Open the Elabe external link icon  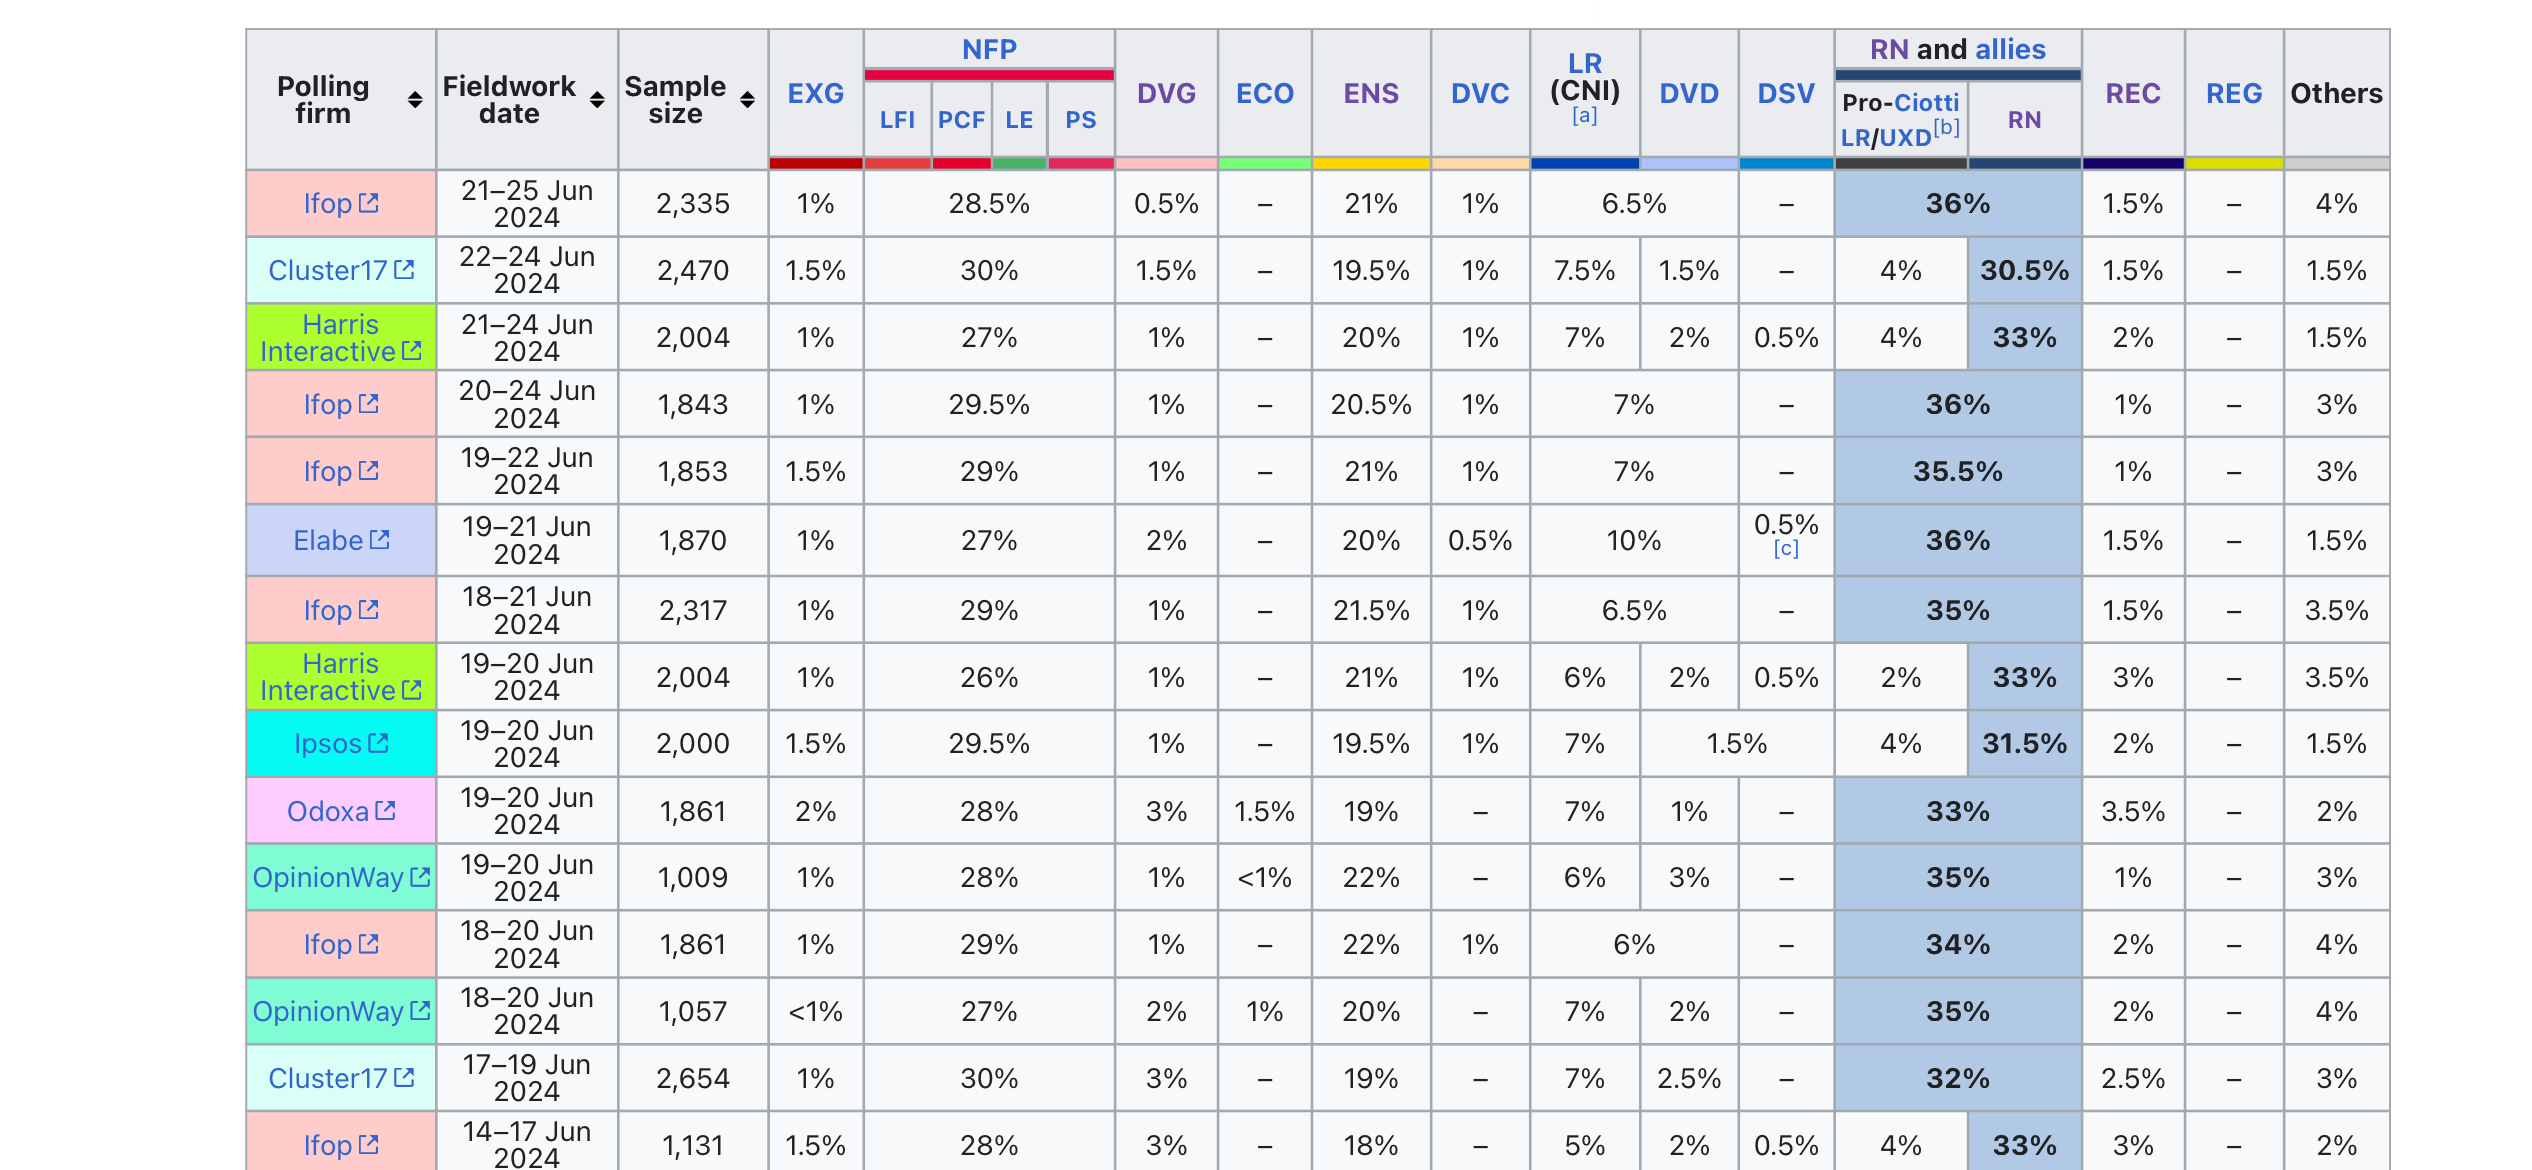[x=380, y=540]
